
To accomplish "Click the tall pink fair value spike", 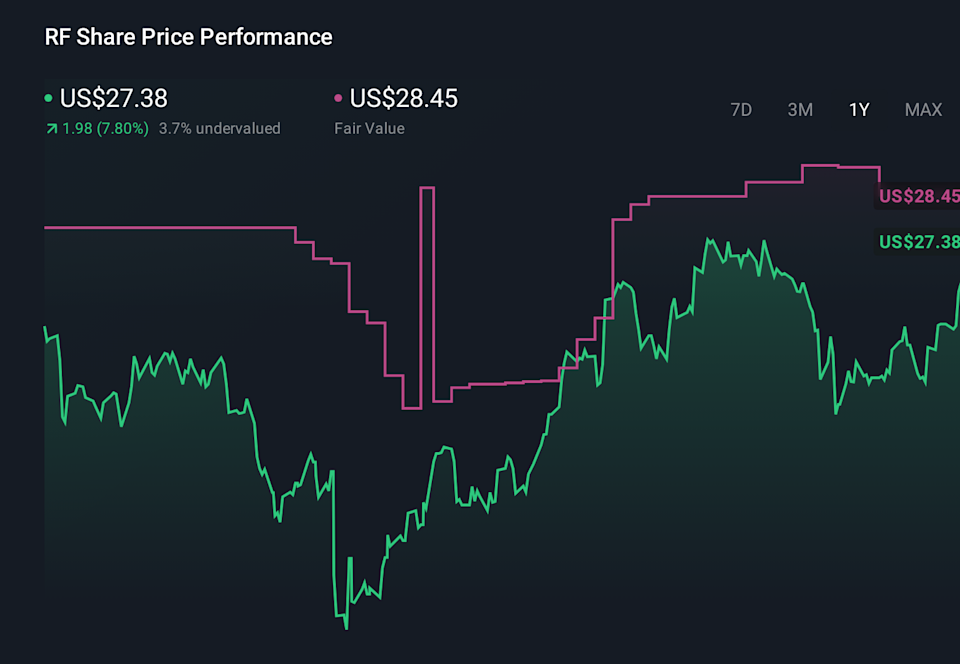I will pyautogui.click(x=427, y=188).
